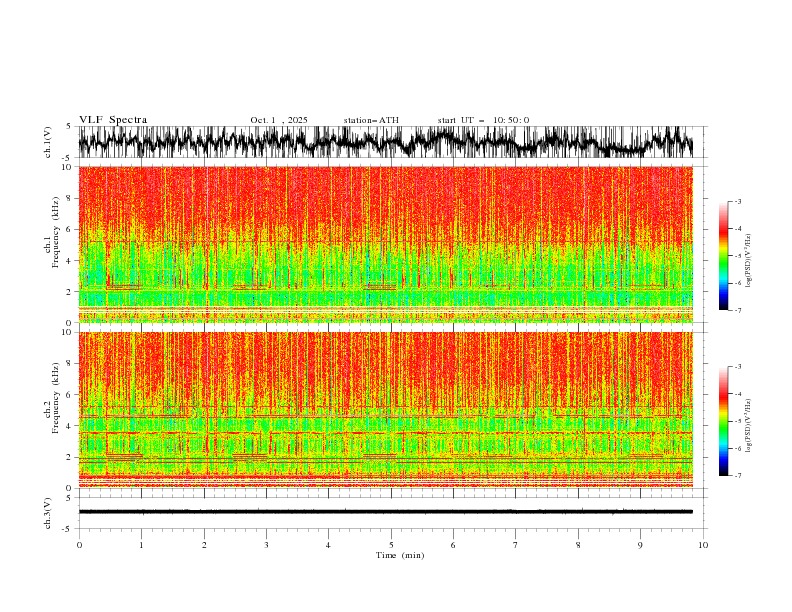Click the ch.1 color bar log(PSD) label
The width and height of the screenshot is (792, 612).
click(x=749, y=261)
